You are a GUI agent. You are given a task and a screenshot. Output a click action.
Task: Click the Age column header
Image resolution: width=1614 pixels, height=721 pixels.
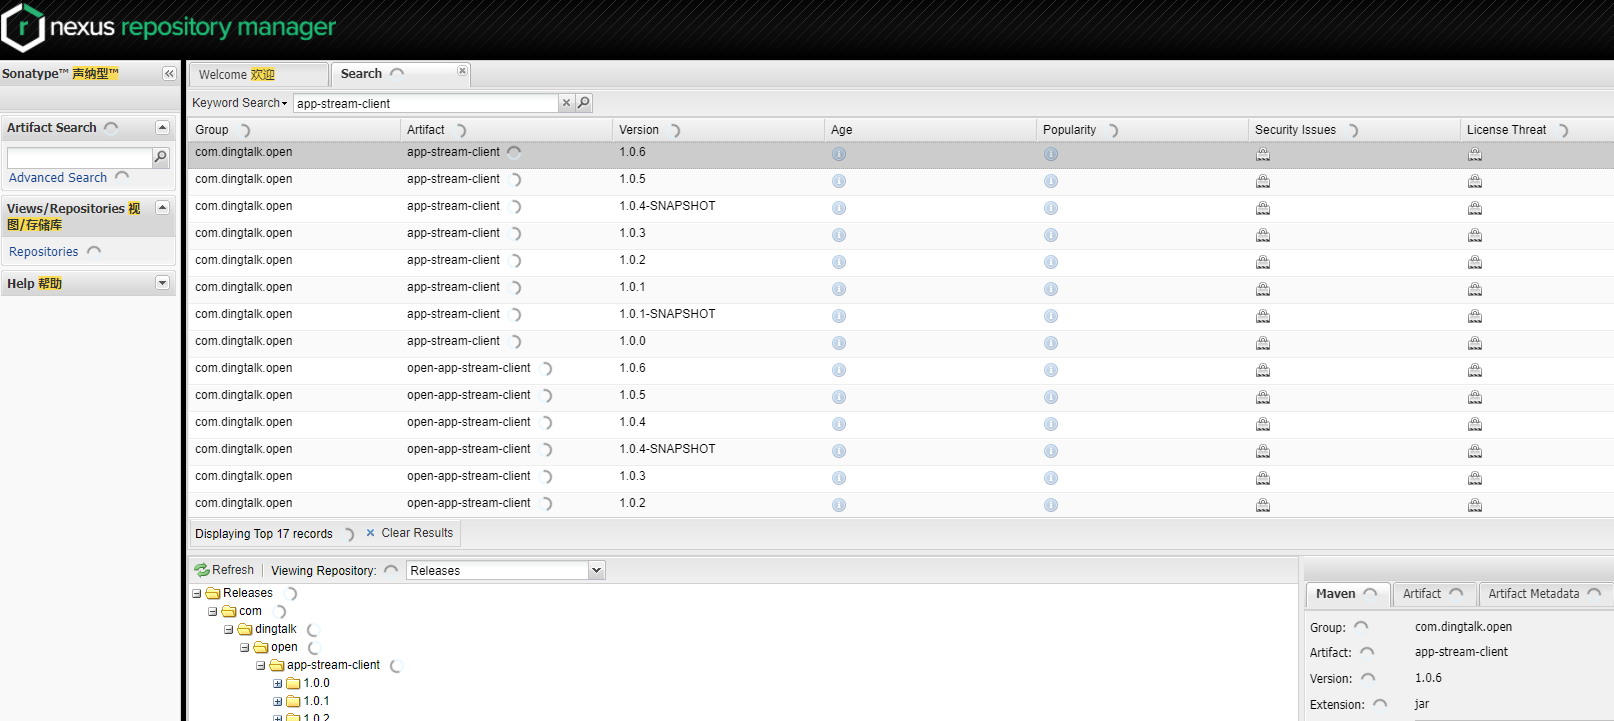coord(930,130)
